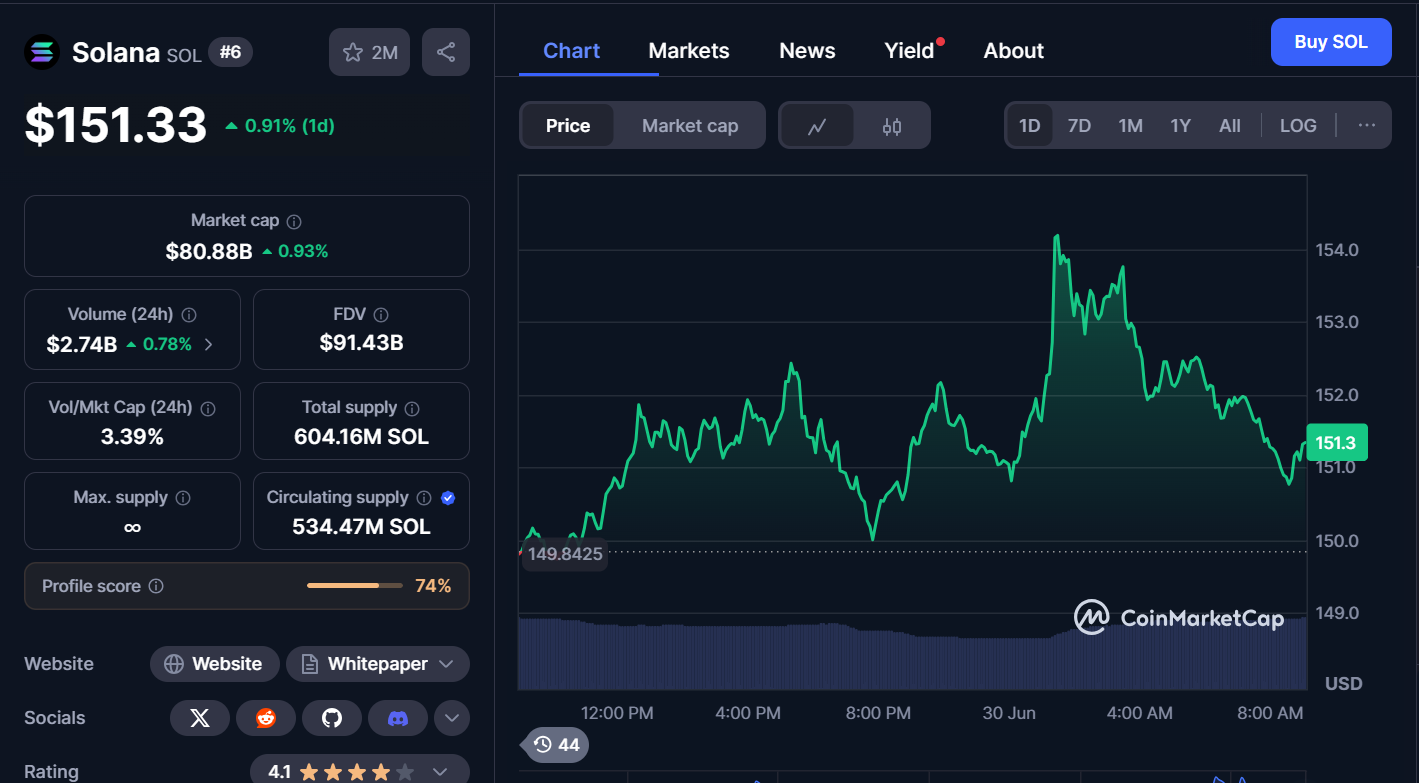Switch to line chart view
The height and width of the screenshot is (783, 1419).
817,126
